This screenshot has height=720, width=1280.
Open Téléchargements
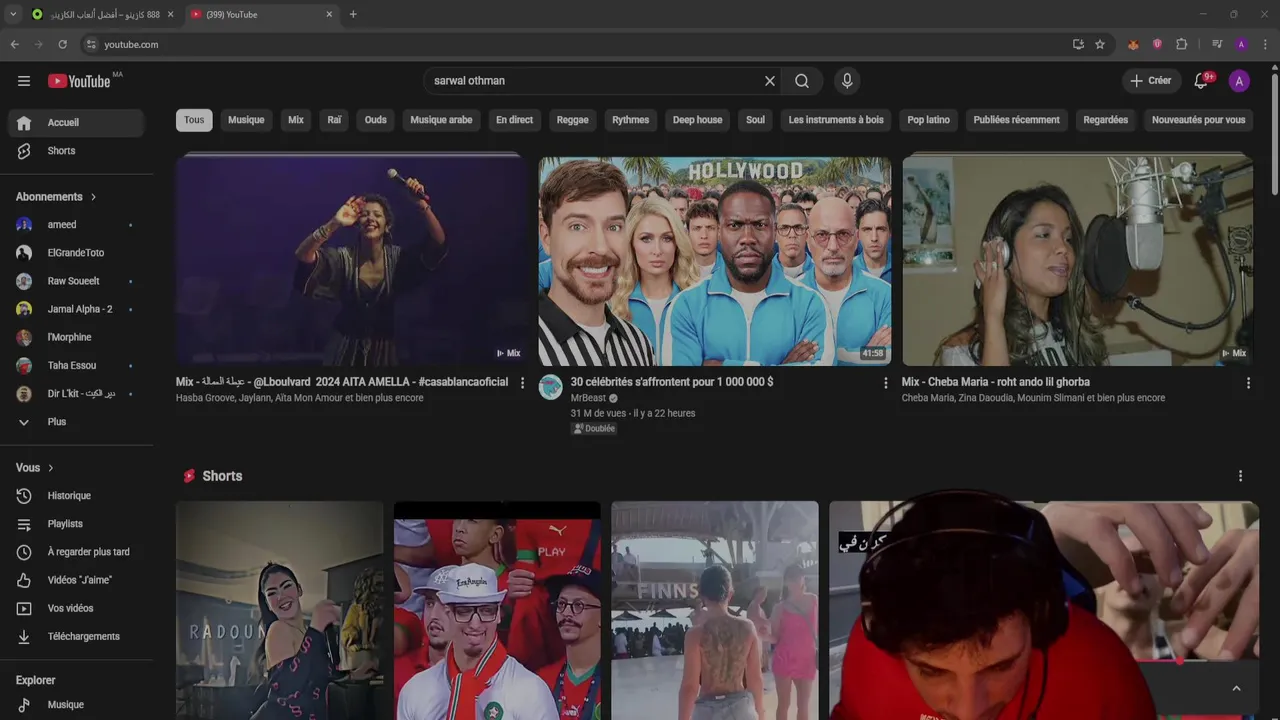[x=77, y=636]
